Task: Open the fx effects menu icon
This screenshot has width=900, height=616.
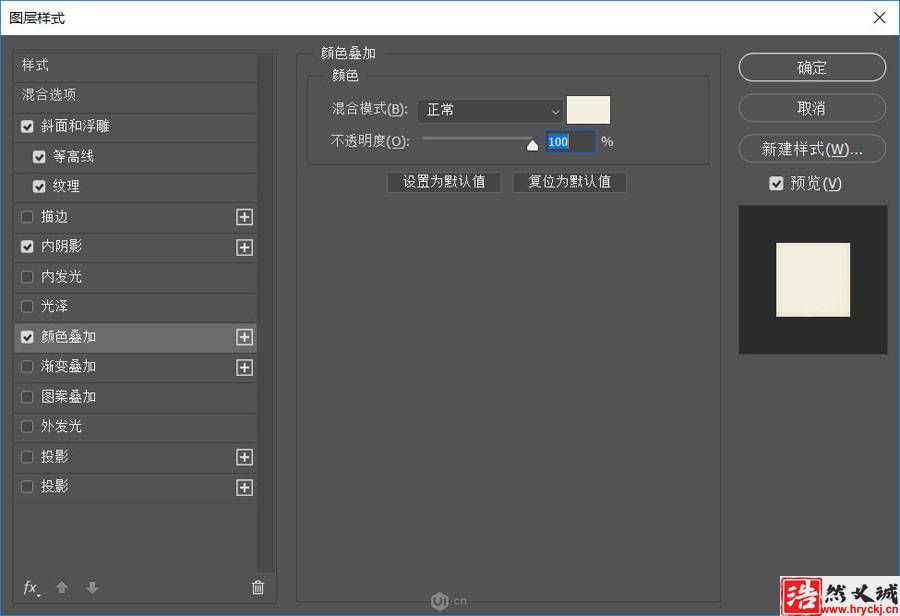Action: (31, 588)
